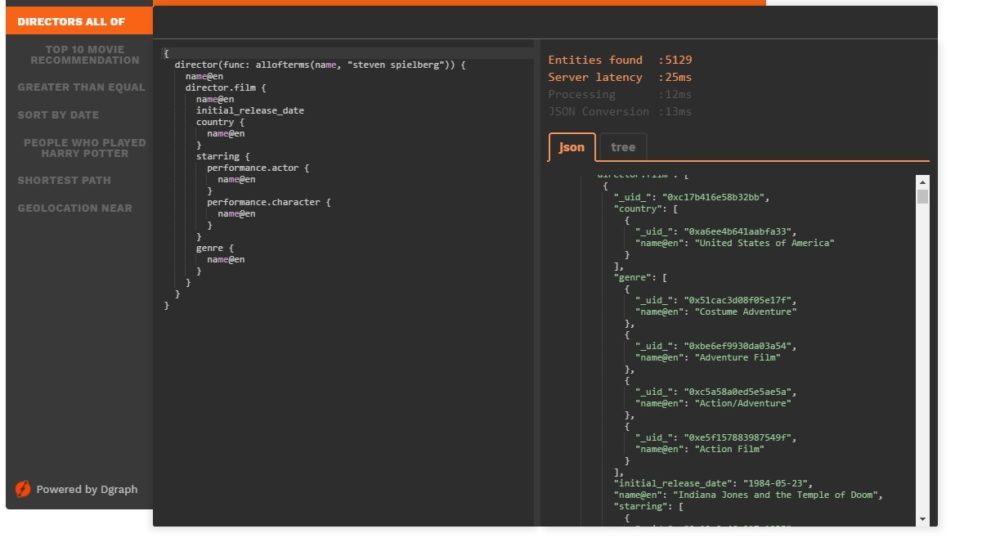Click the scrollbar up arrow in JSON panel

pos(922,181)
